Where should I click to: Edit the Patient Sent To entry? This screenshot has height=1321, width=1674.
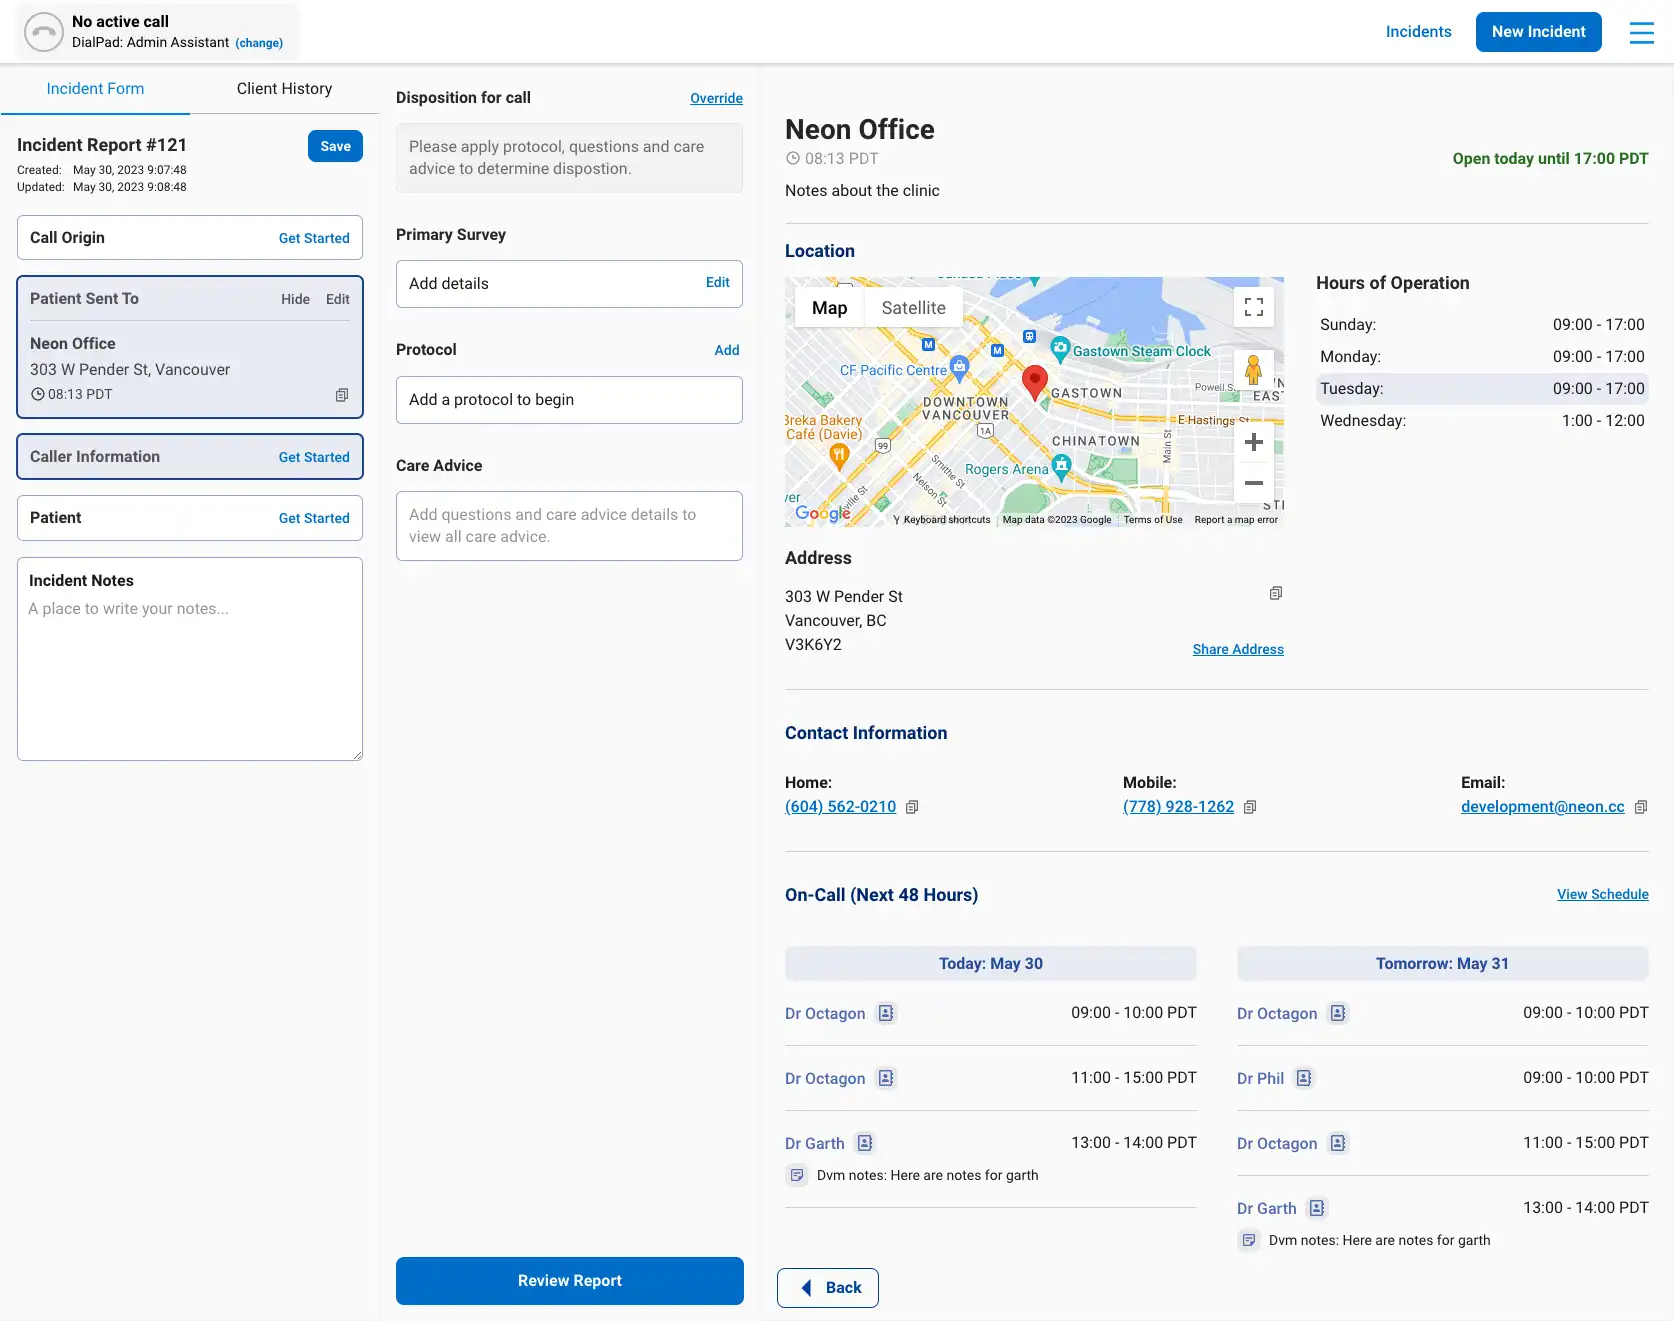point(338,299)
